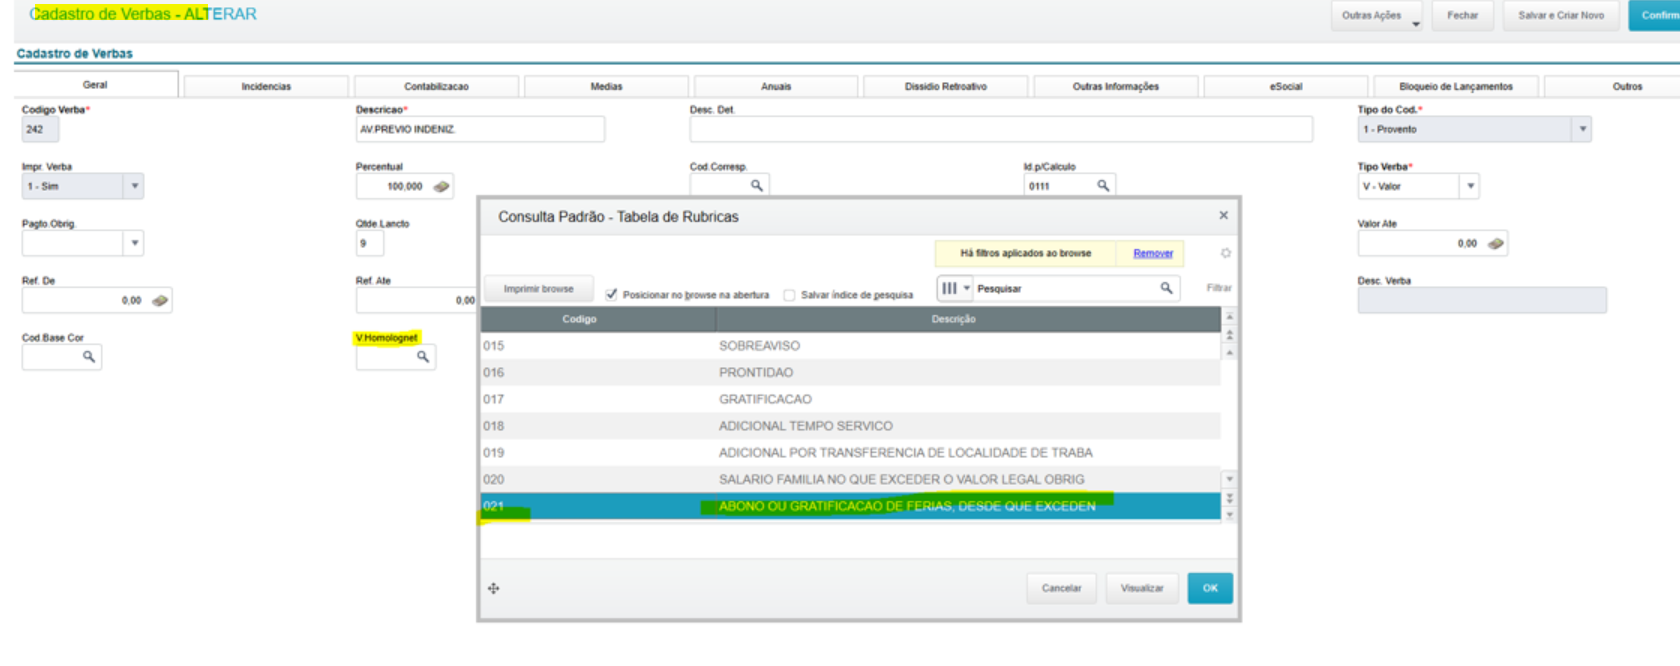Switch to Anuais tab

[776, 86]
